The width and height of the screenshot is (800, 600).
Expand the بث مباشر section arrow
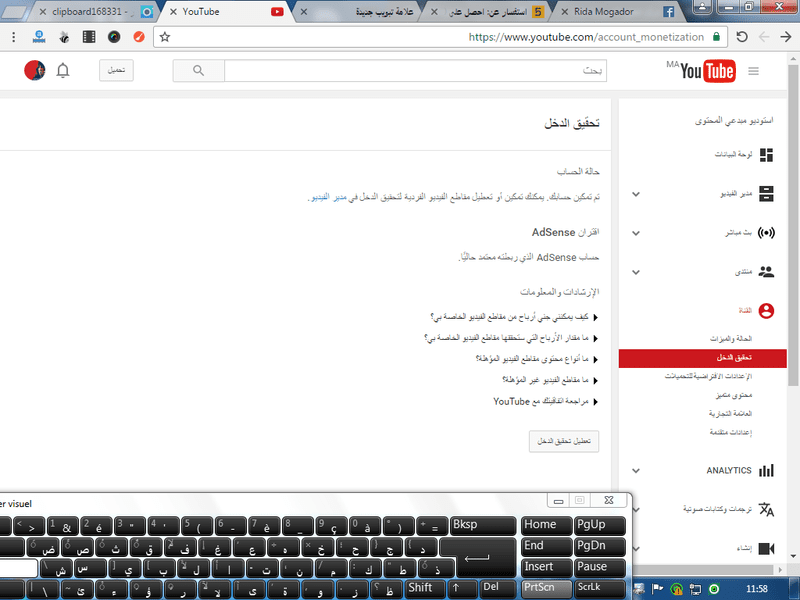point(635,233)
